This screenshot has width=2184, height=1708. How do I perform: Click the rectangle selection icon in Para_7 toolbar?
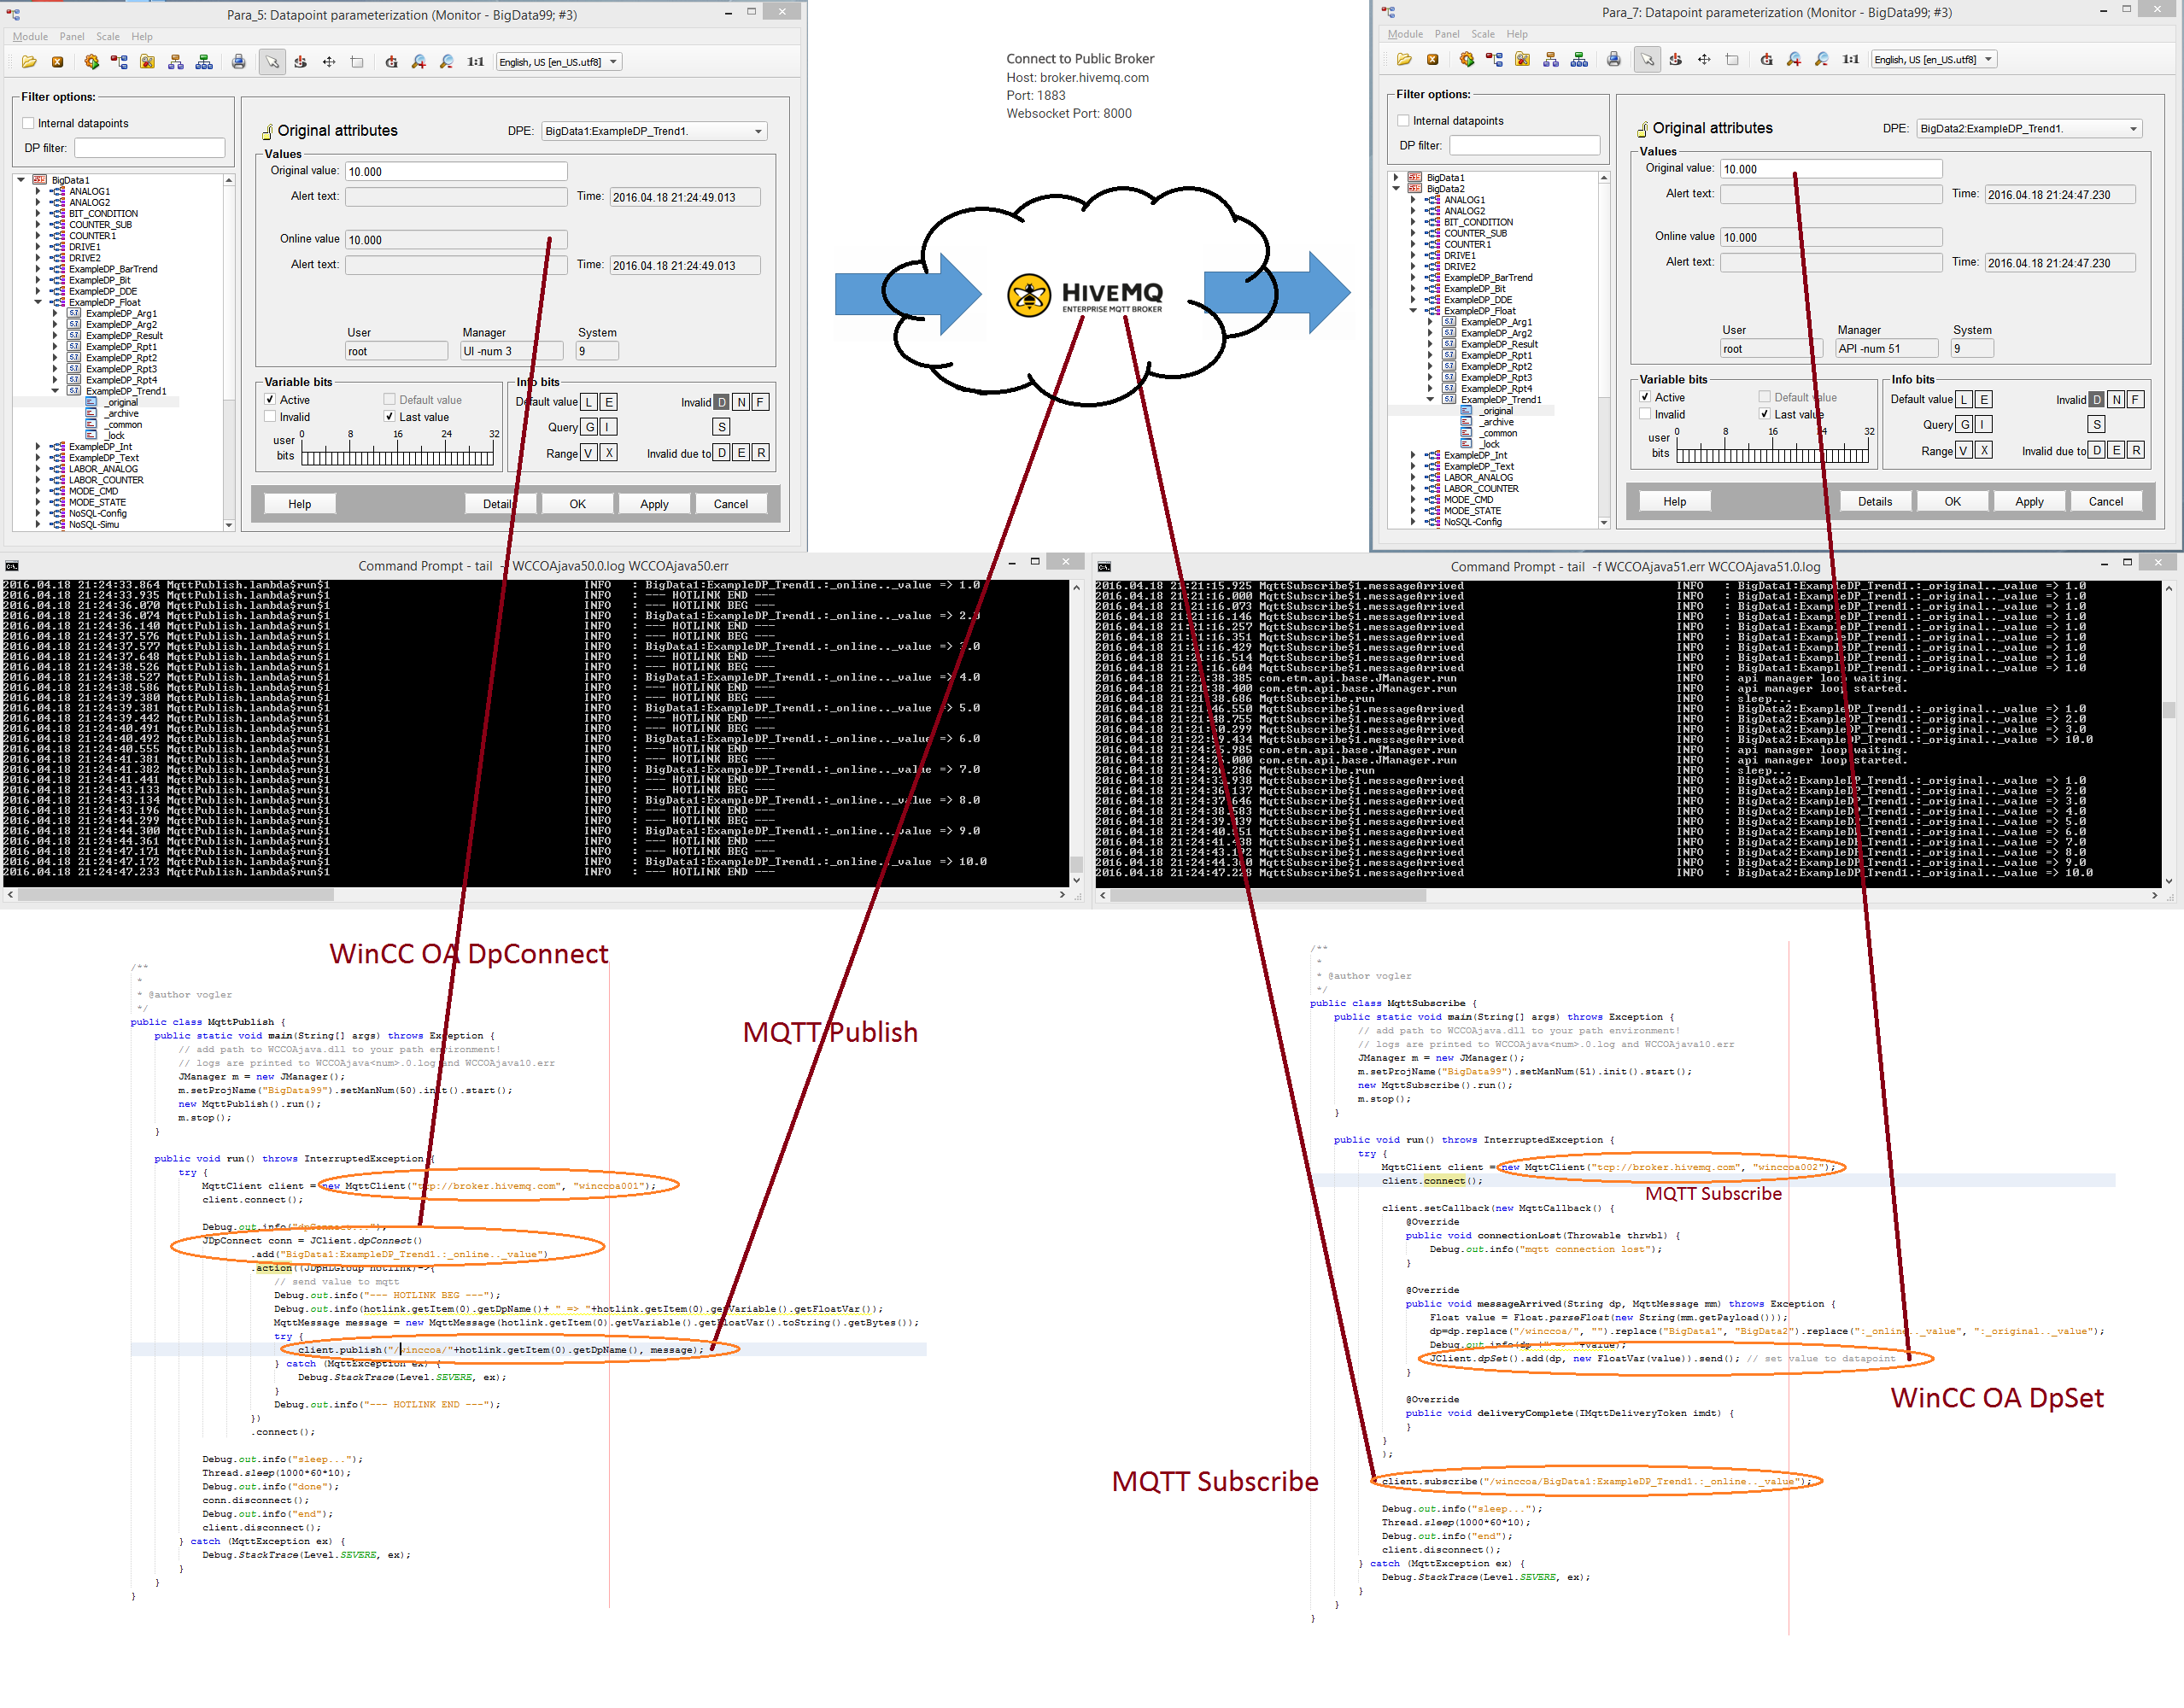(1732, 60)
